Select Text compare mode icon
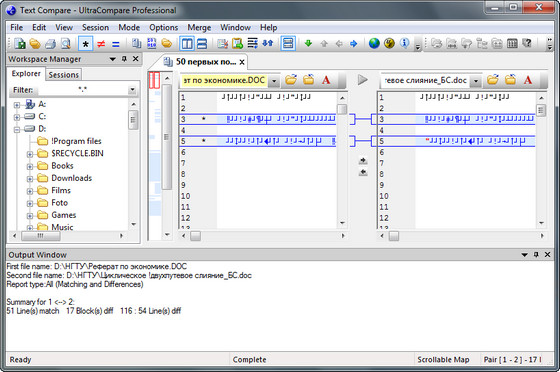Image resolution: width=560 pixels, height=372 pixels. click(x=136, y=44)
